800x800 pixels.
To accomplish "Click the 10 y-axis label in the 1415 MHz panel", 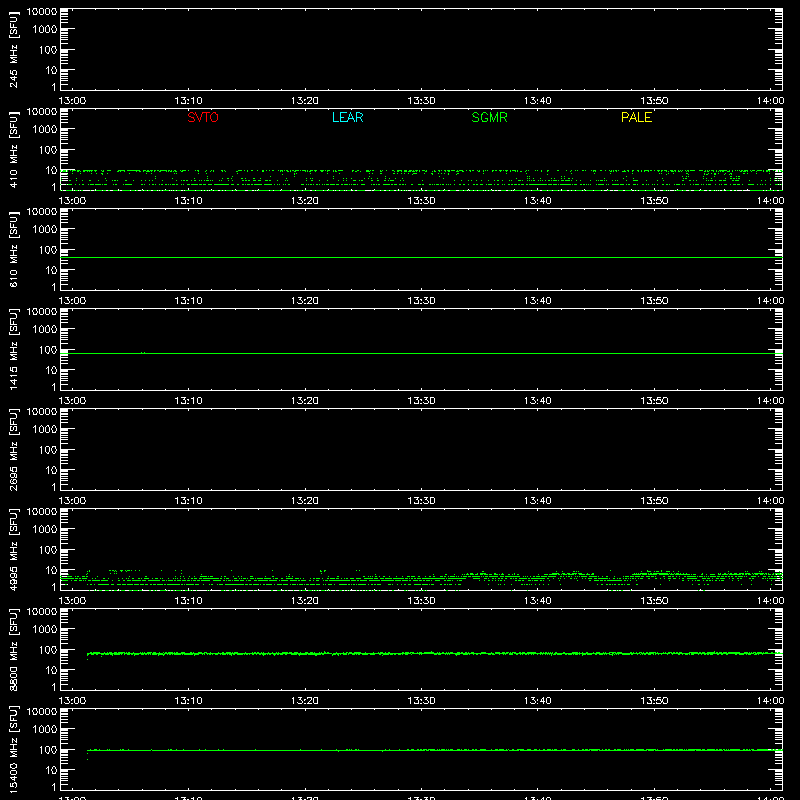I will point(51,370).
